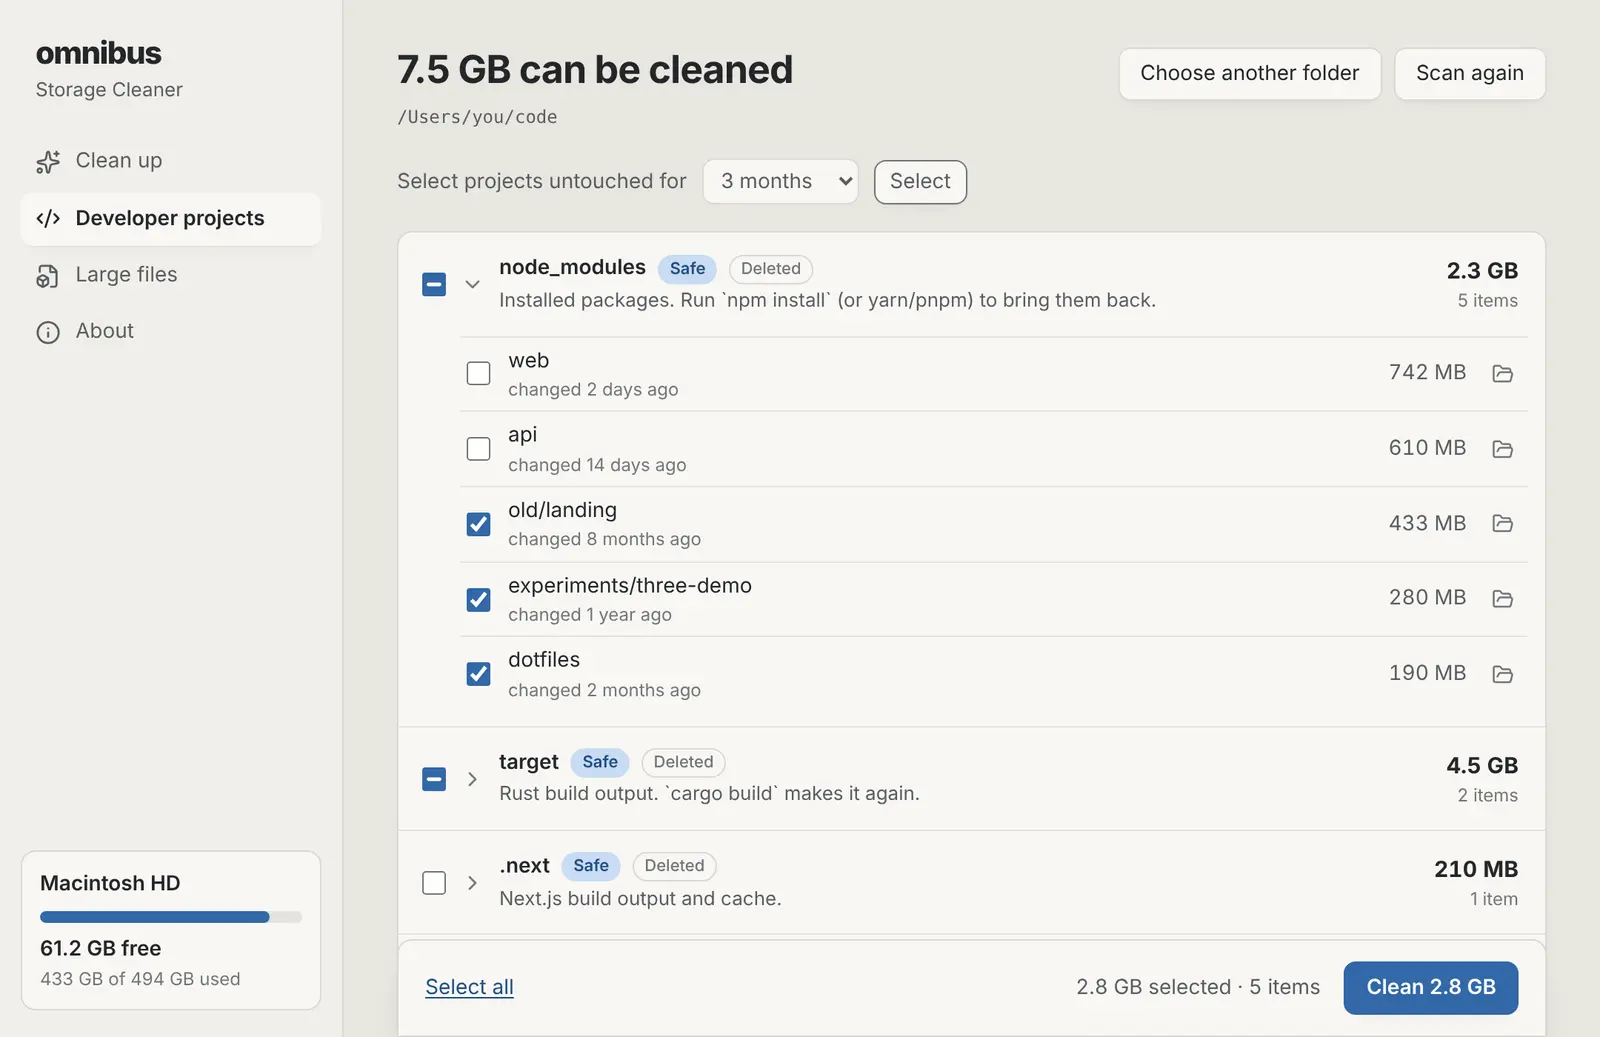Click the 742 MB size value
The width and height of the screenshot is (1600, 1037).
(x=1427, y=373)
